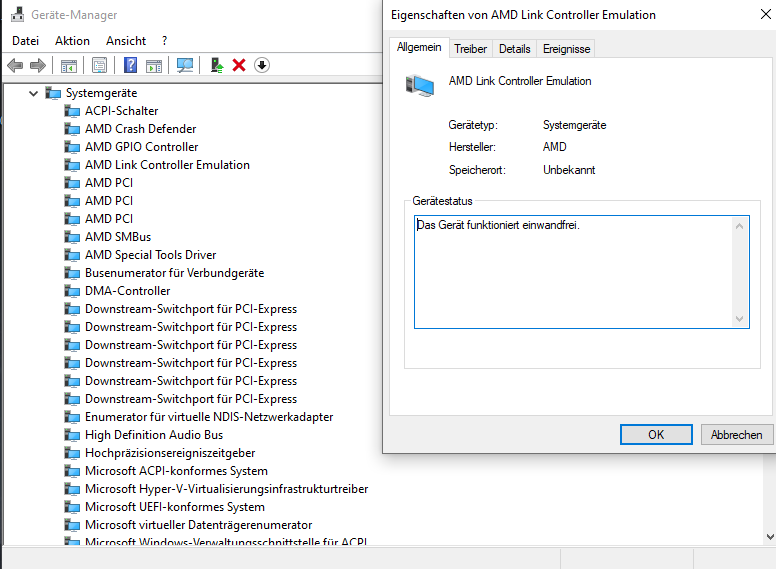
Task: Select Microsoft virtueller Datenträgerenumerator entry
Action: (198, 525)
